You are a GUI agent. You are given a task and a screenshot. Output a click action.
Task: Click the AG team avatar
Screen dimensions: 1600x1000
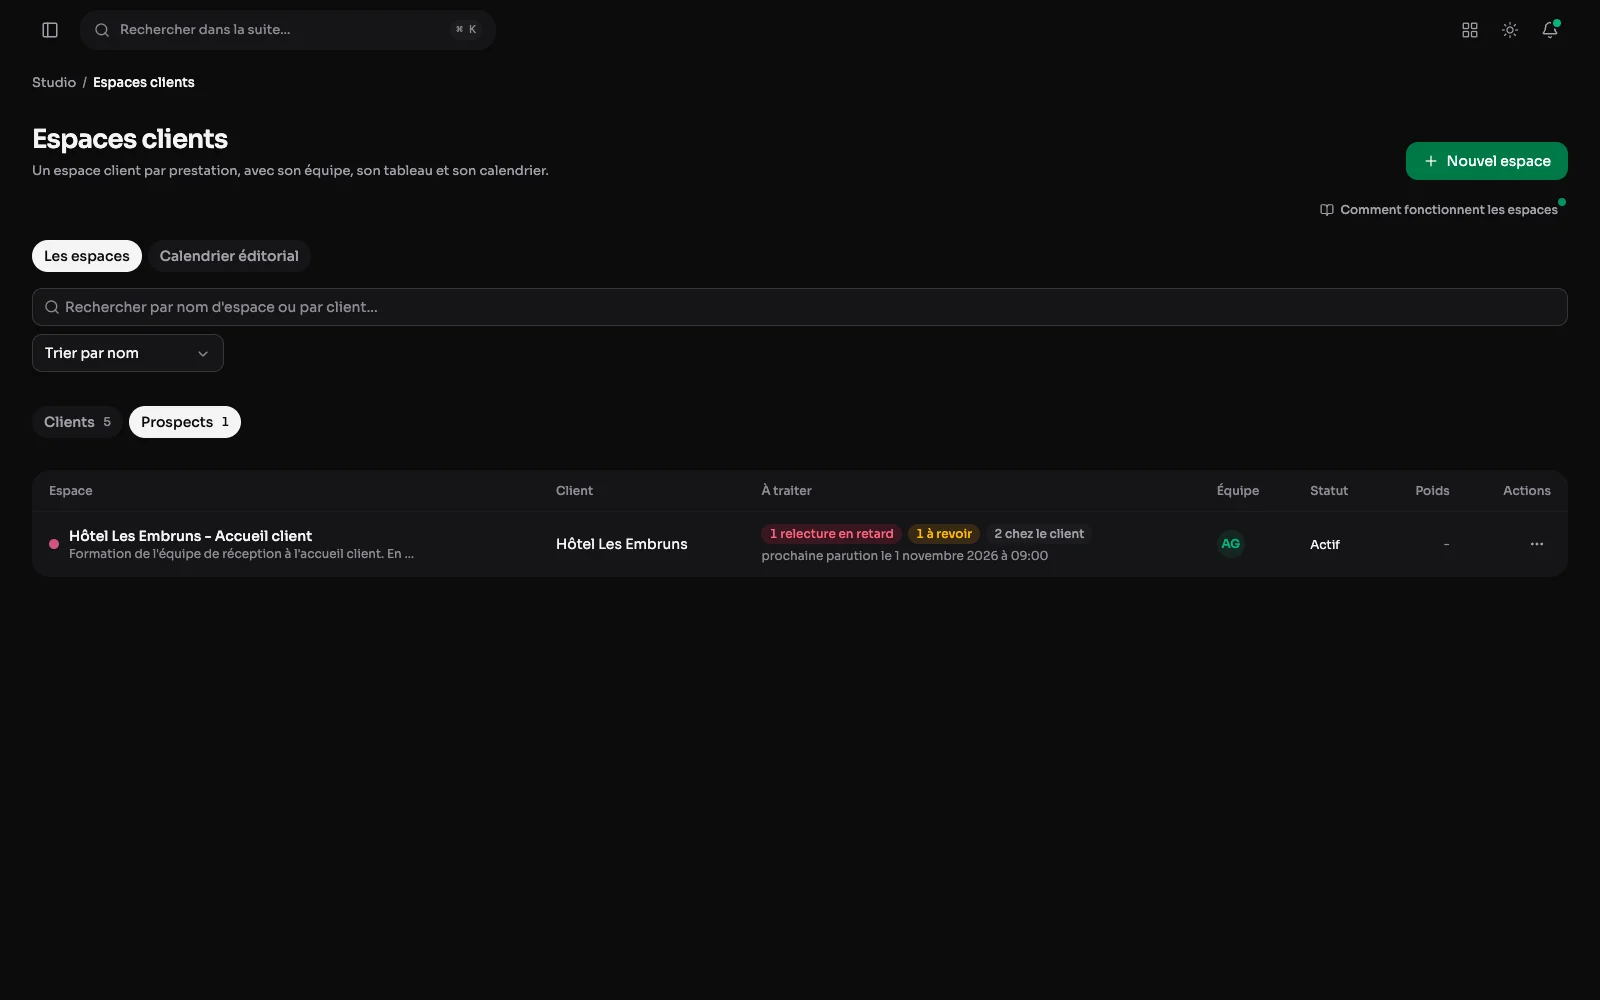click(x=1231, y=544)
